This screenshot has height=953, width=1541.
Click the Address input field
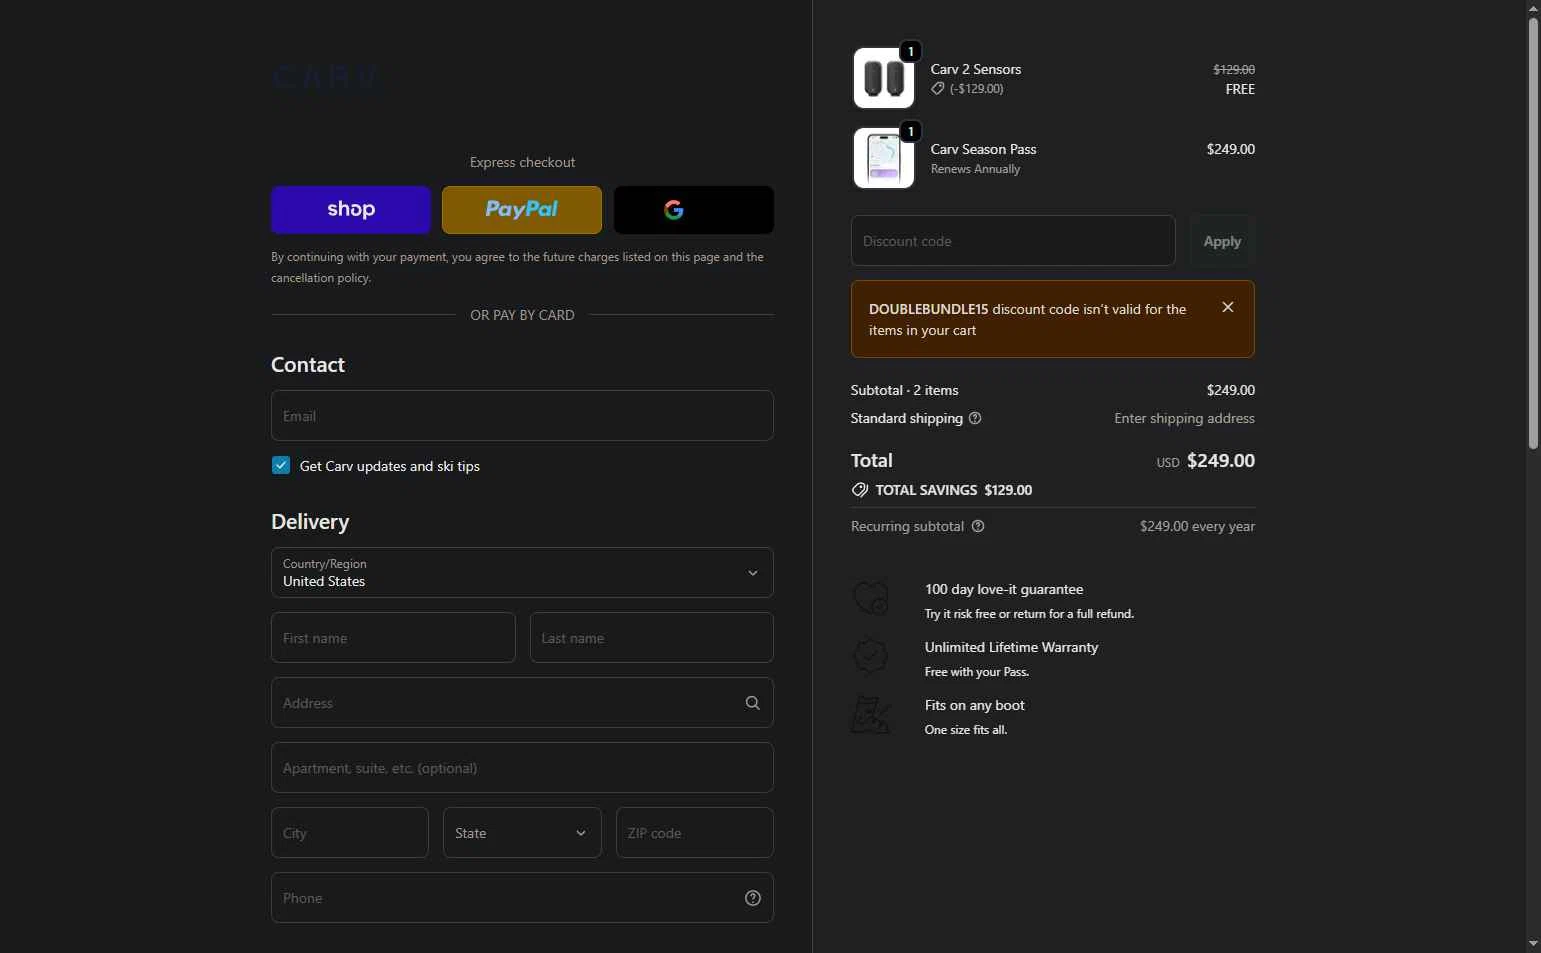[x=522, y=702]
